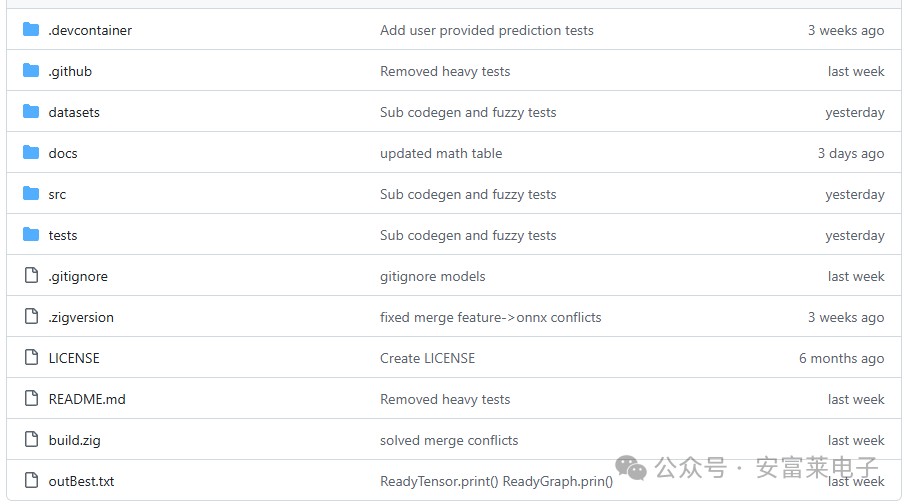The height and width of the screenshot is (503, 907).
Task: Click the outBest.txt file icon
Action: click(x=31, y=480)
